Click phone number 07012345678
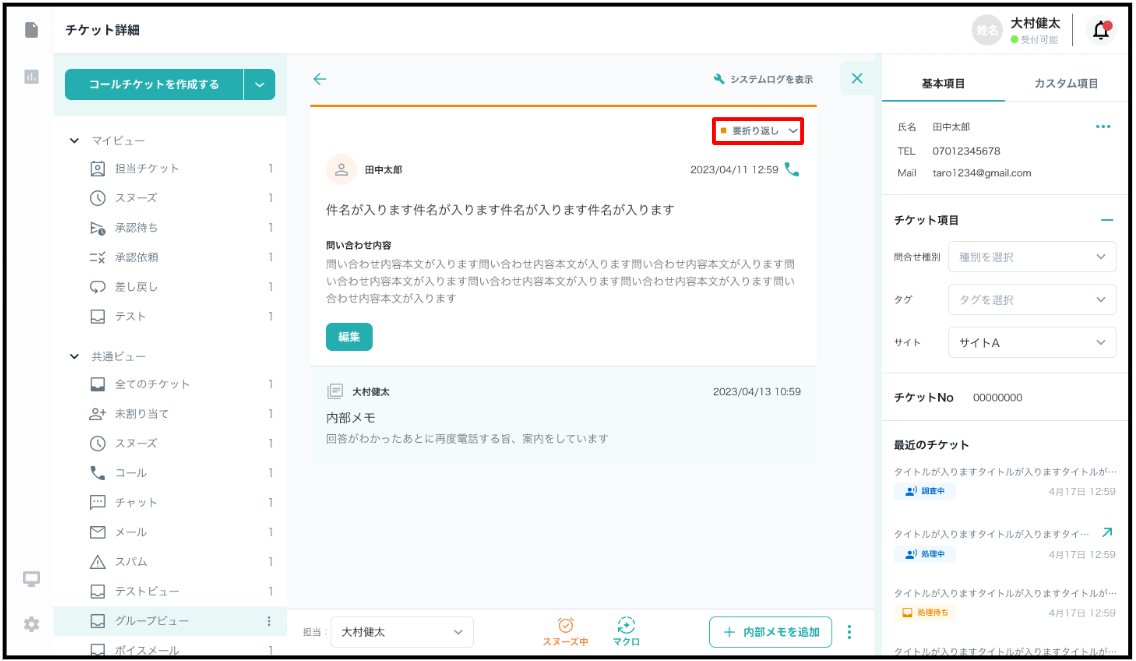The image size is (1136, 661). click(x=966, y=151)
